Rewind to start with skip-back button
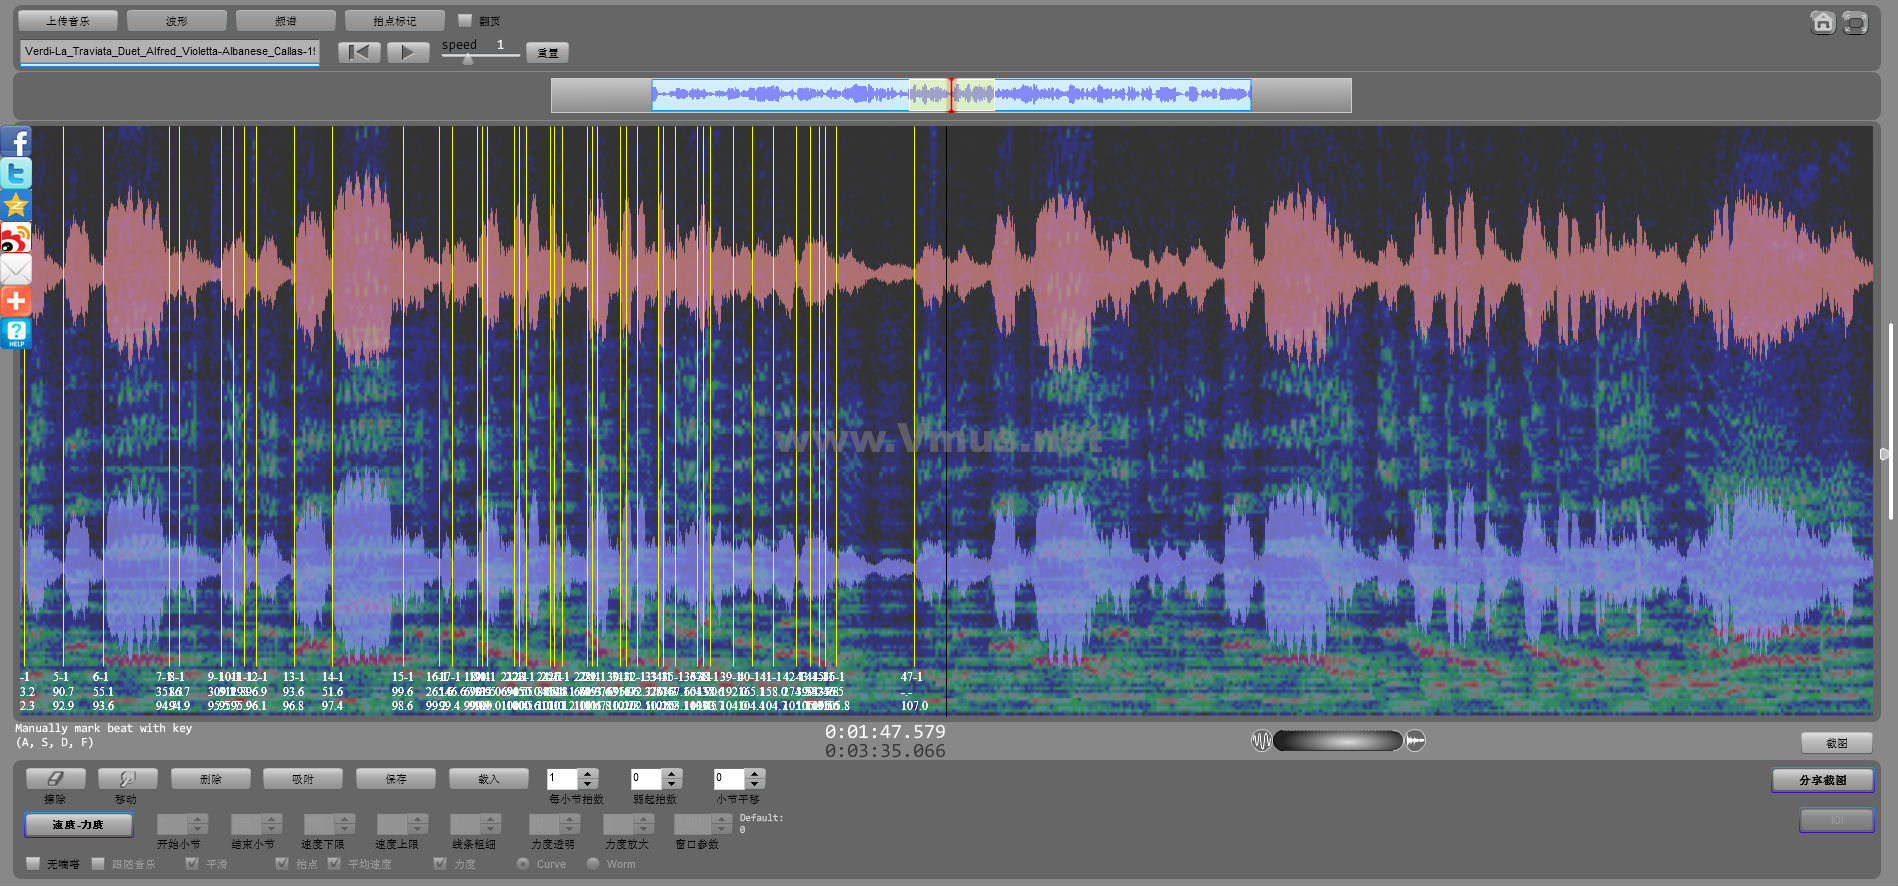This screenshot has width=1898, height=886. 359,52
